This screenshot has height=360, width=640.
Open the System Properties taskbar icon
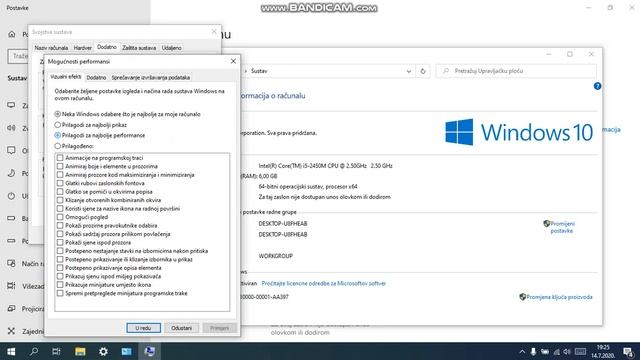pos(149,351)
